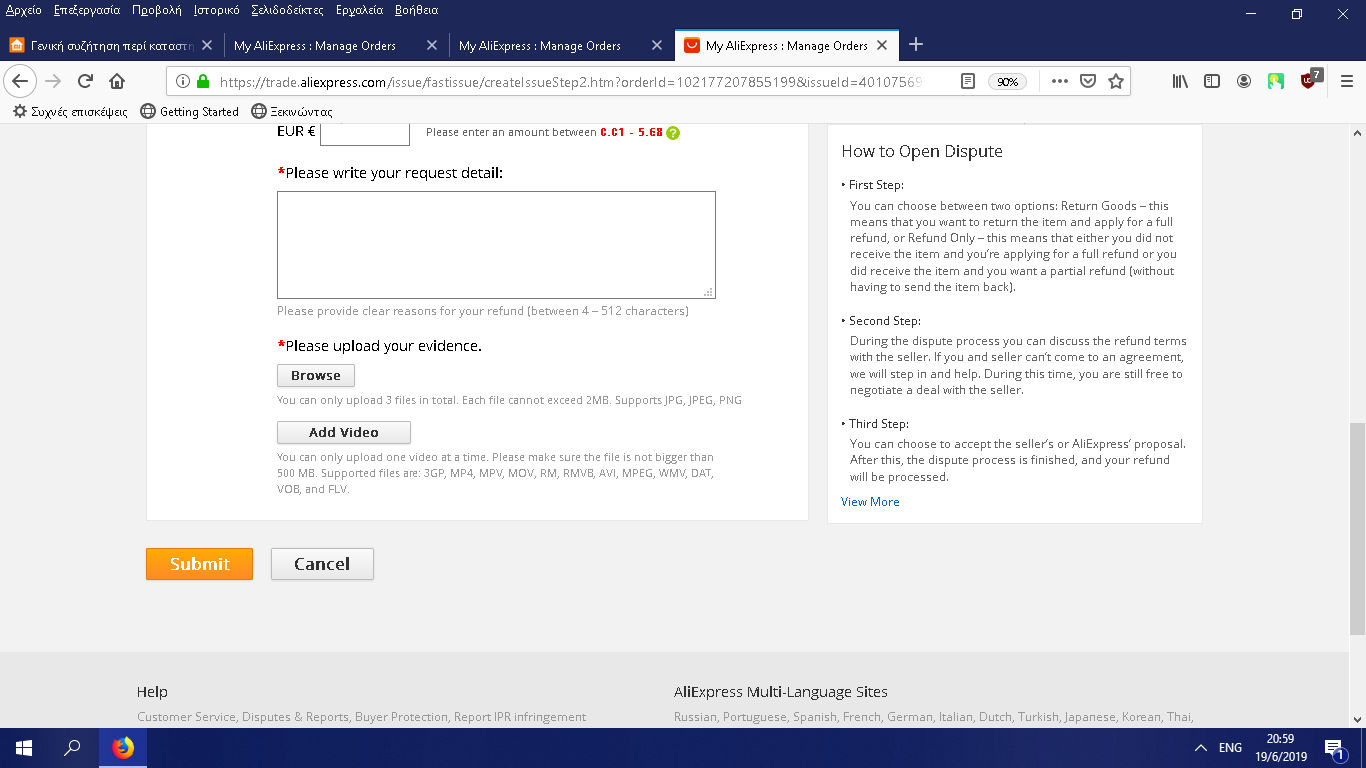This screenshot has width=1366, height=768.
Task: Open Windows taskbar search
Action: [72, 748]
